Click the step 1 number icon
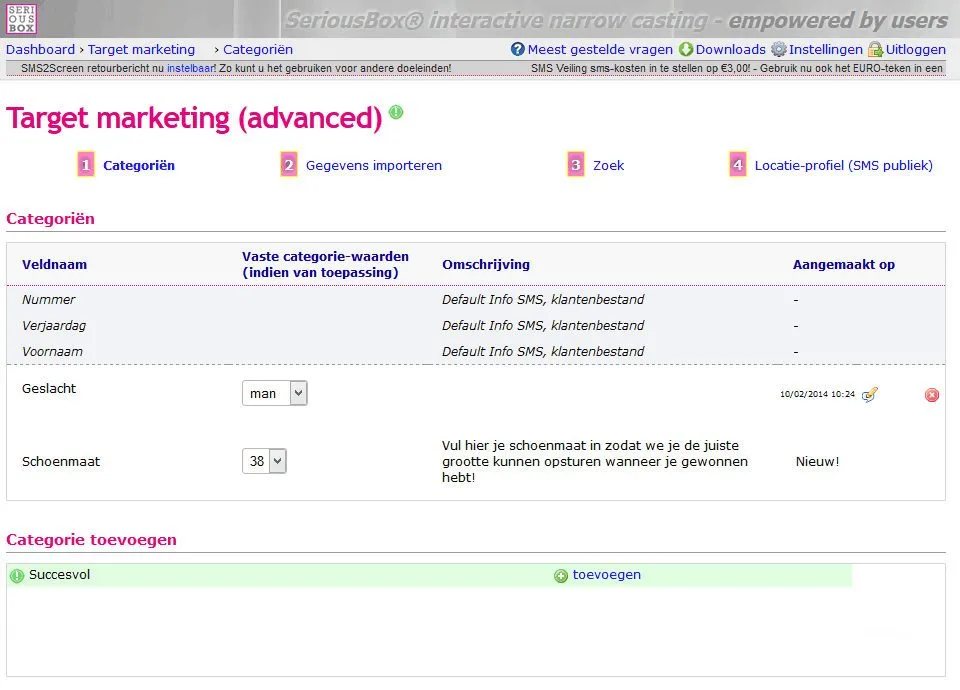 point(86,165)
